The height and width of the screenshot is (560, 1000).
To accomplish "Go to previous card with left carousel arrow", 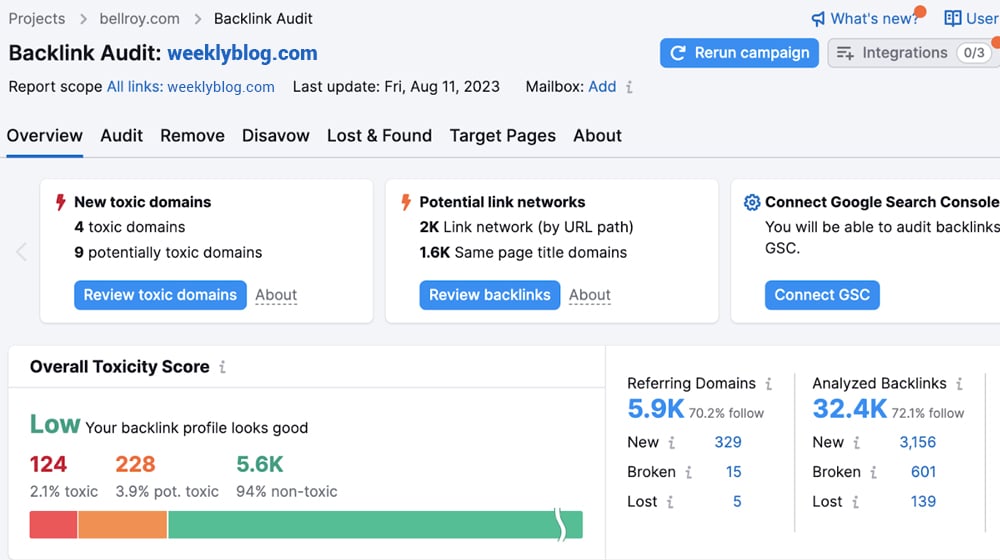I will click(x=21, y=252).
